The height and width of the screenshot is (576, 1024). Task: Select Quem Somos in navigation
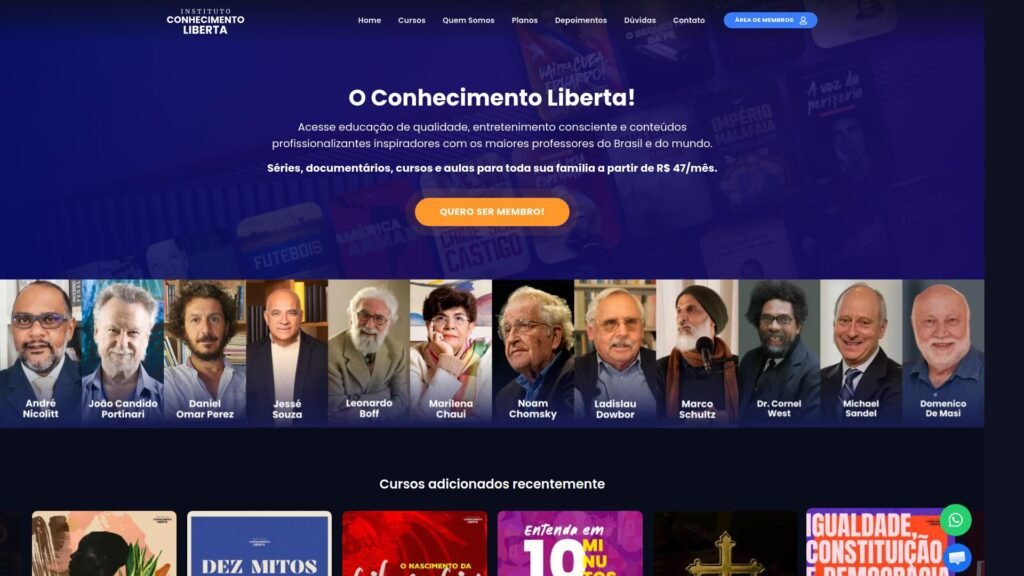pos(468,20)
